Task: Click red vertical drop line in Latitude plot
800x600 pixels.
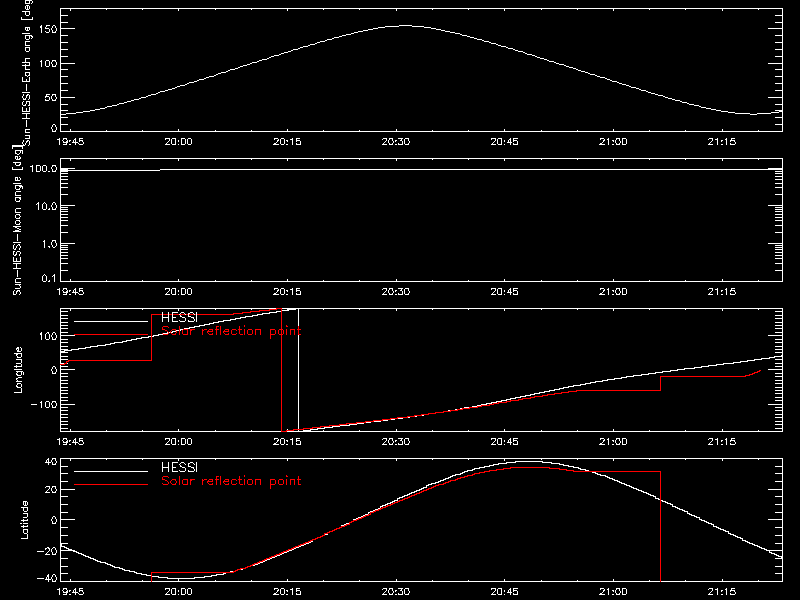Action: tap(661, 526)
